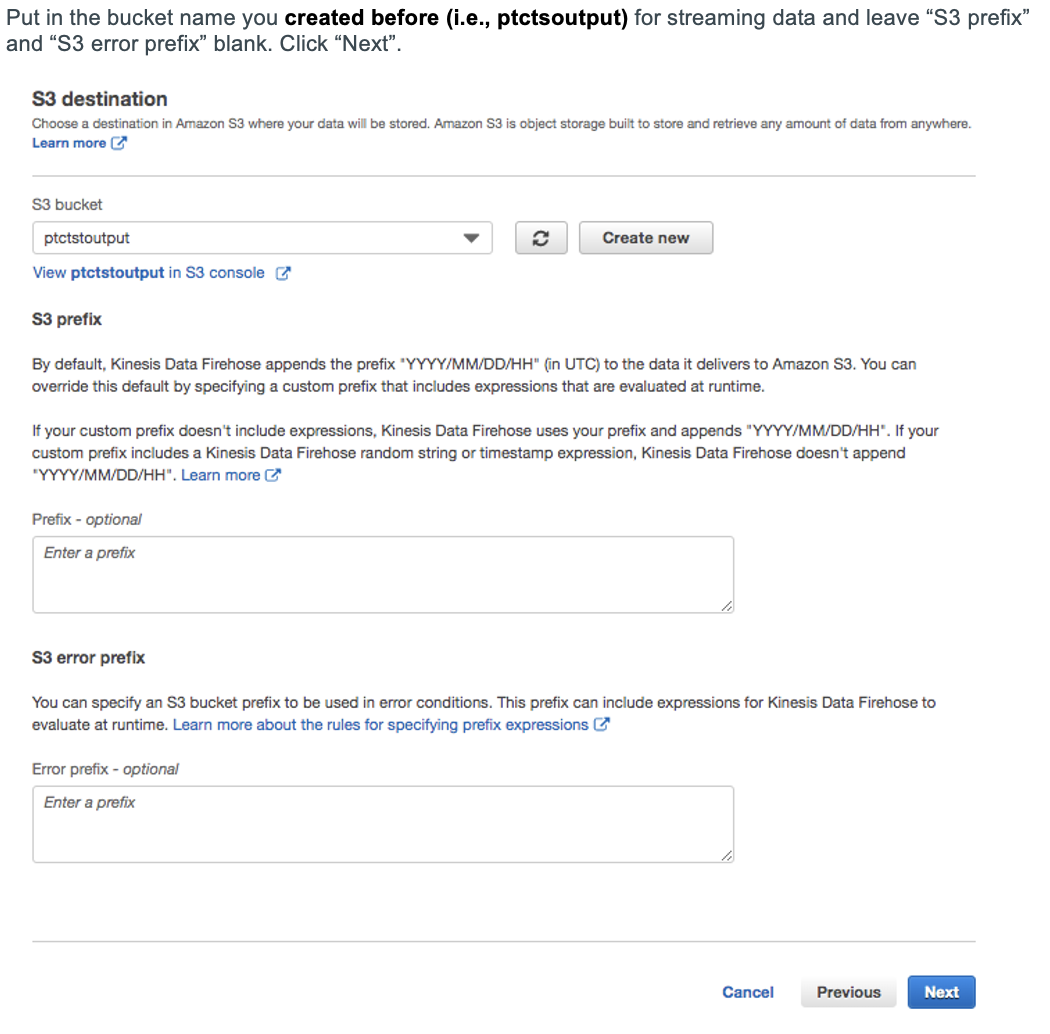Grab the Prefix textarea resize handle

[x=726, y=606]
